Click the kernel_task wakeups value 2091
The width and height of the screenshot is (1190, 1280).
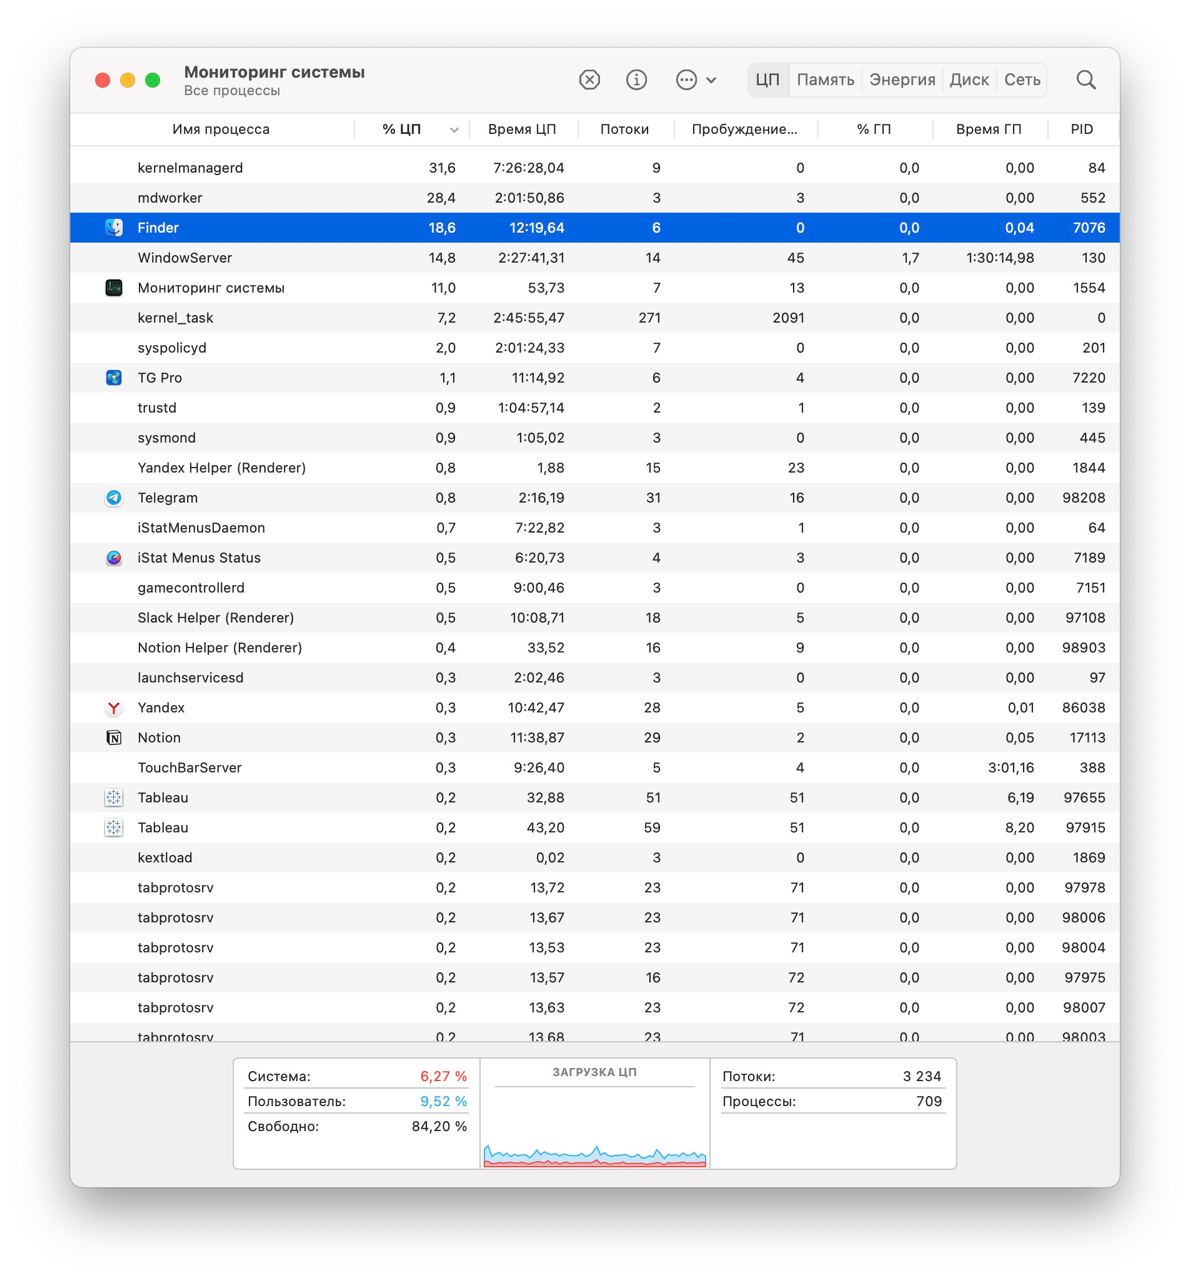coord(788,318)
